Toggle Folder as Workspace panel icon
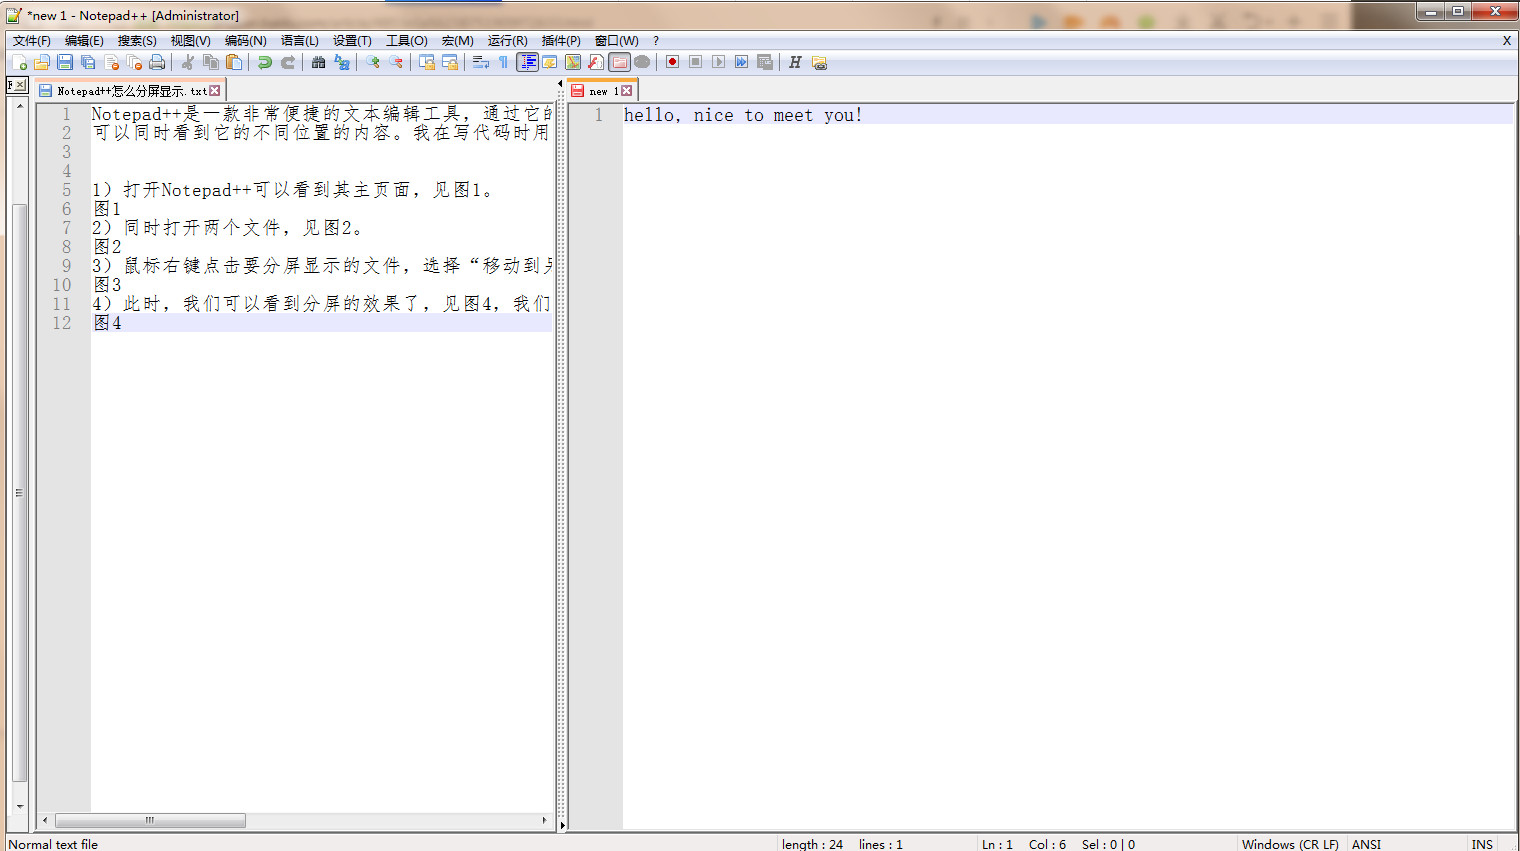 (619, 62)
